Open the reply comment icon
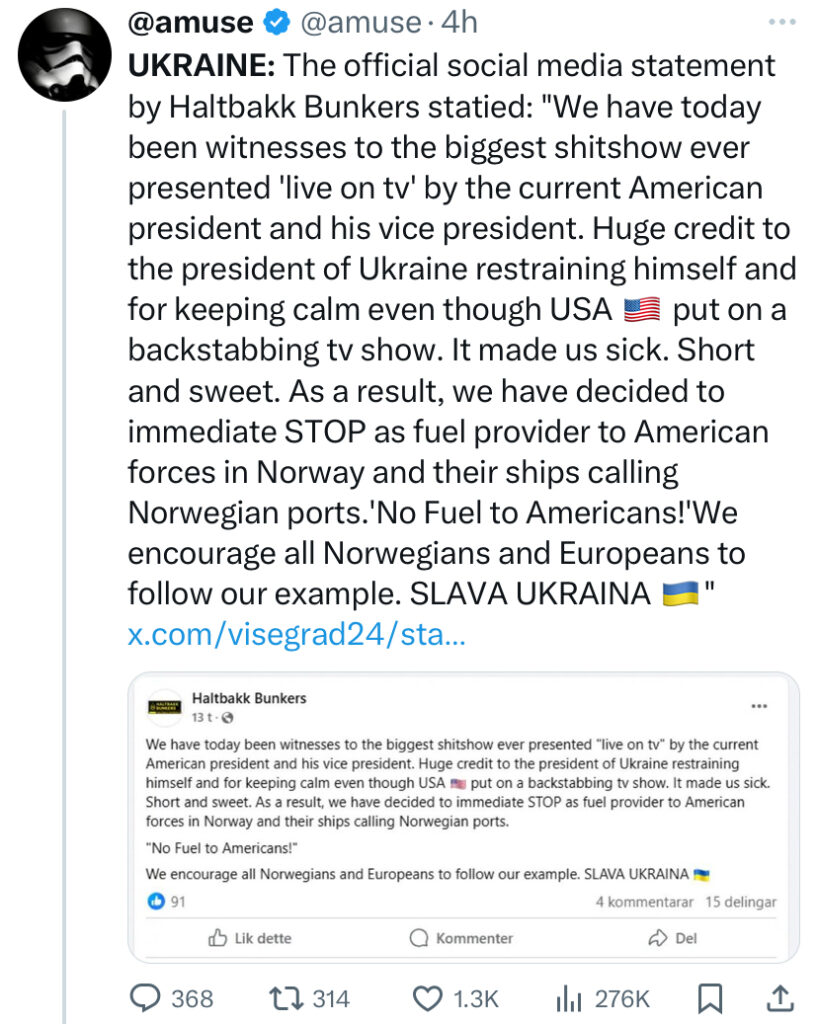818x1024 pixels. [145, 998]
